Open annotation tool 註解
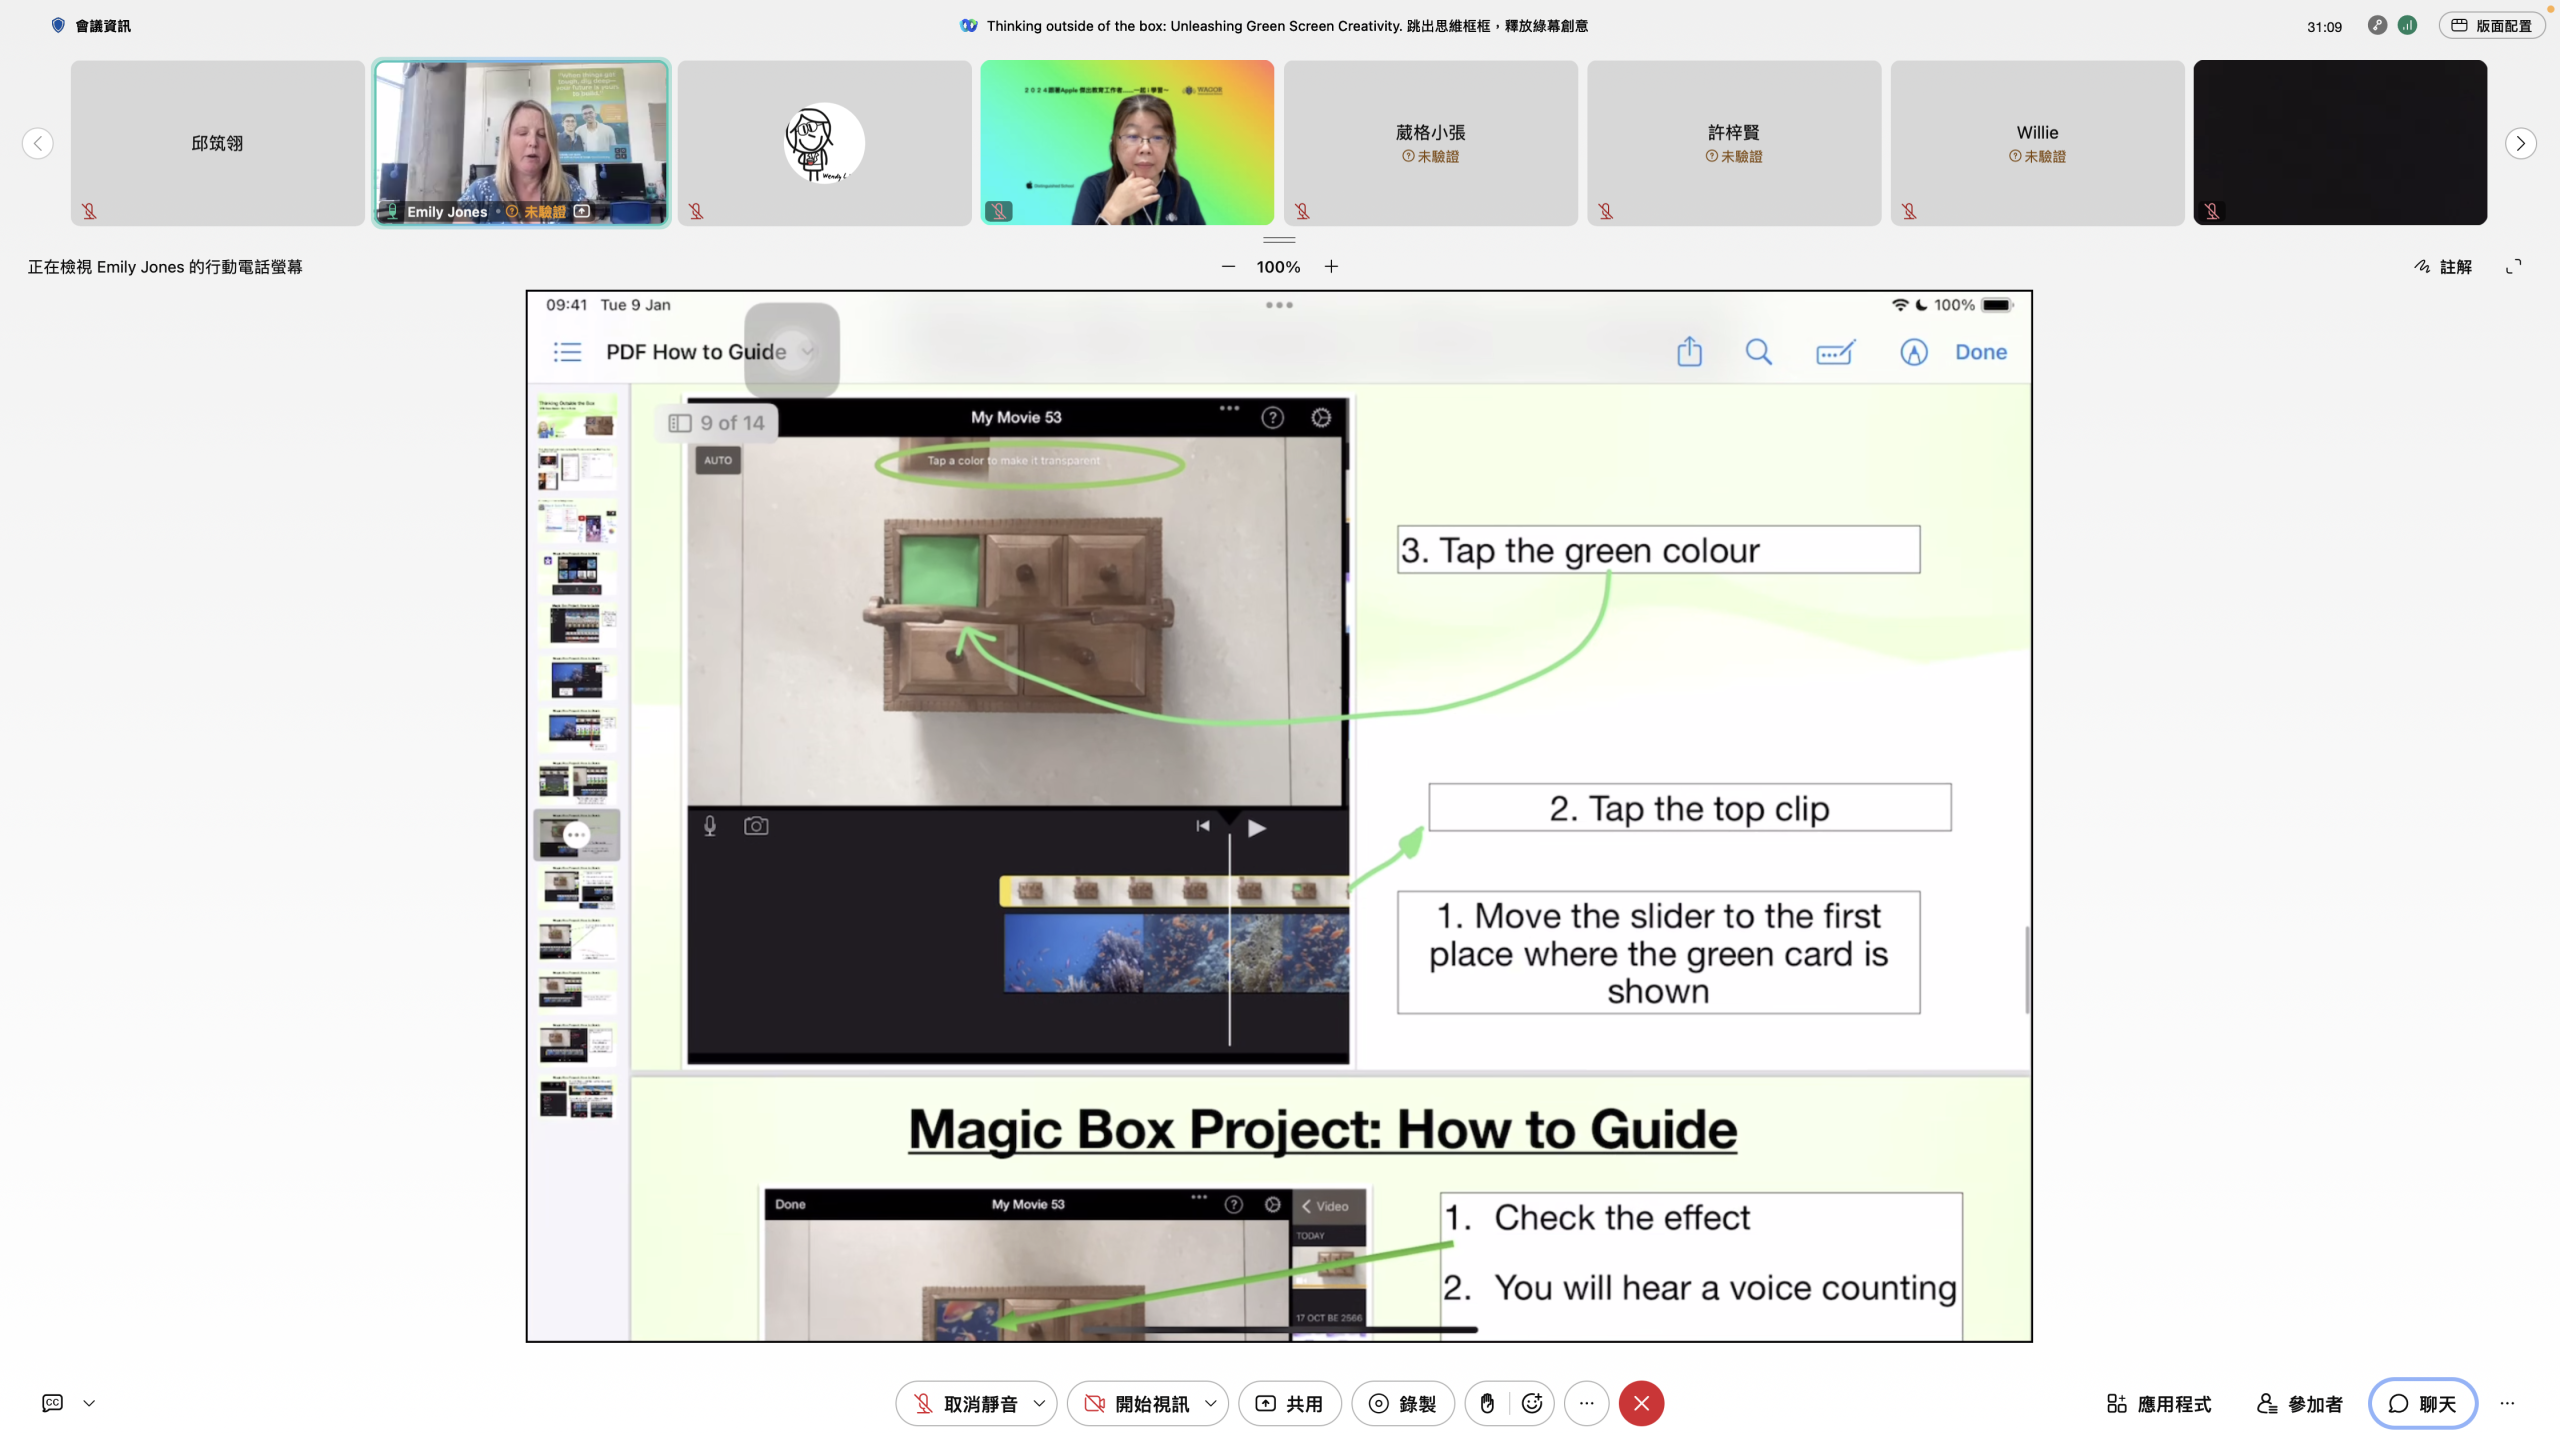 [2443, 266]
